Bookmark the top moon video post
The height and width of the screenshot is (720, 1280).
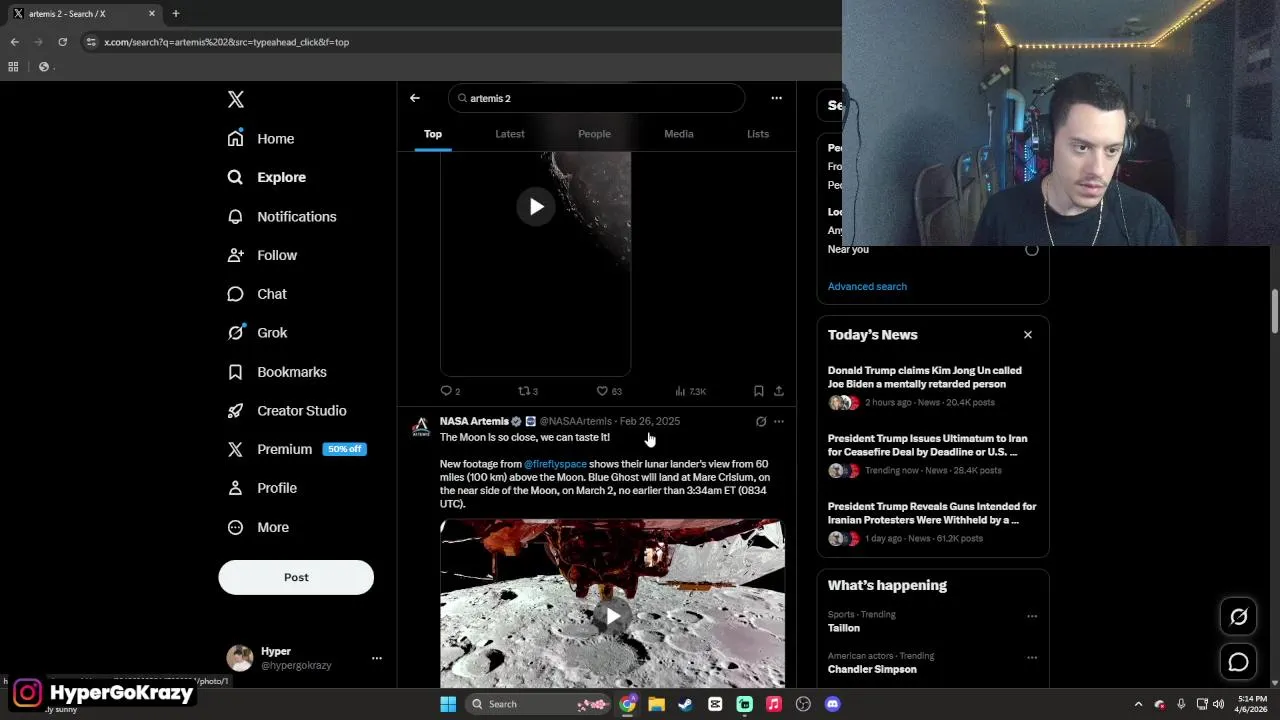759,391
